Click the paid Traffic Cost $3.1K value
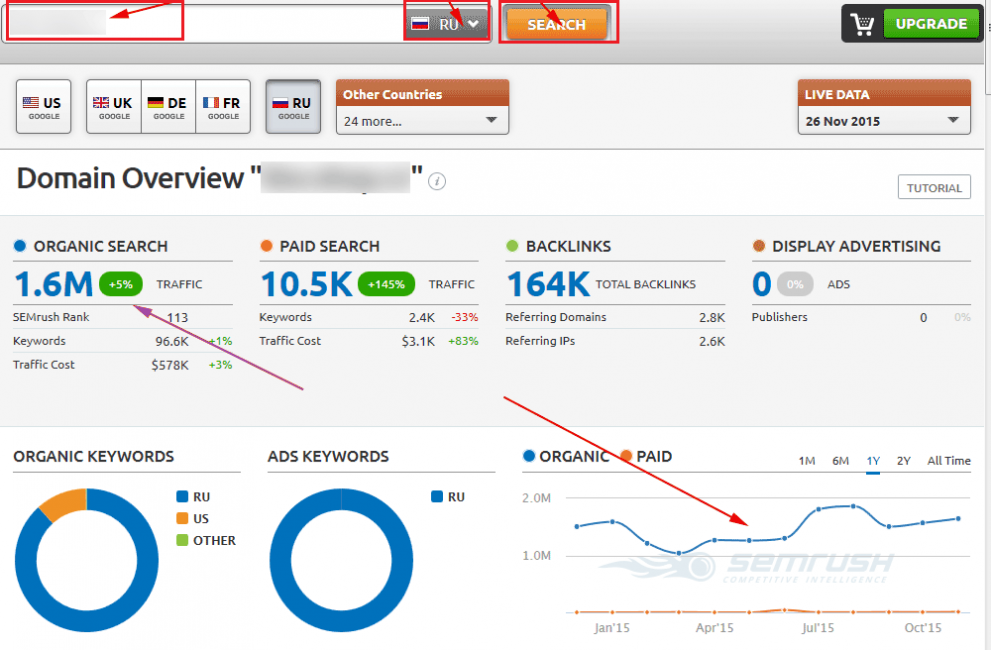This screenshot has height=650, width=991. tap(418, 341)
